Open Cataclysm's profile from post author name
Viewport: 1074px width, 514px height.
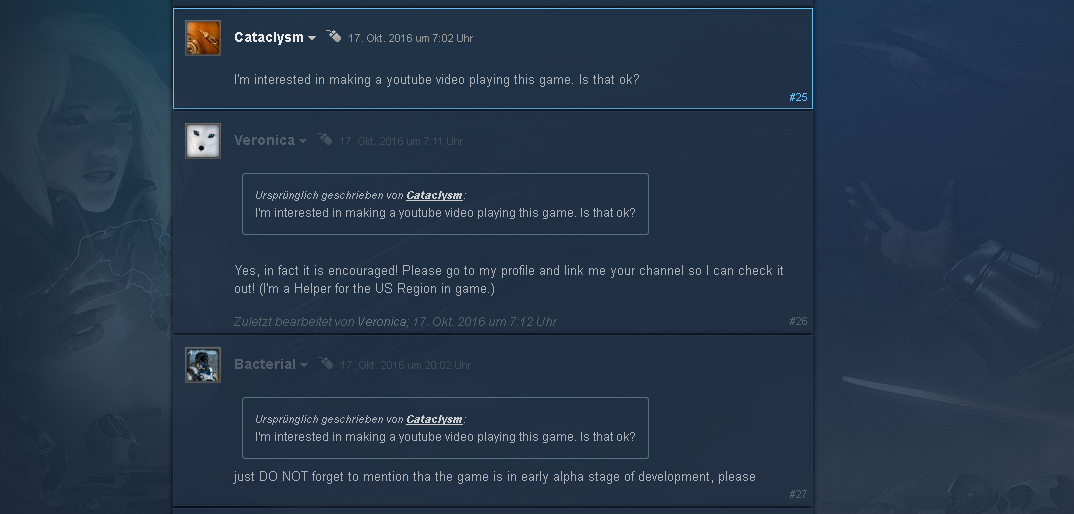[268, 38]
